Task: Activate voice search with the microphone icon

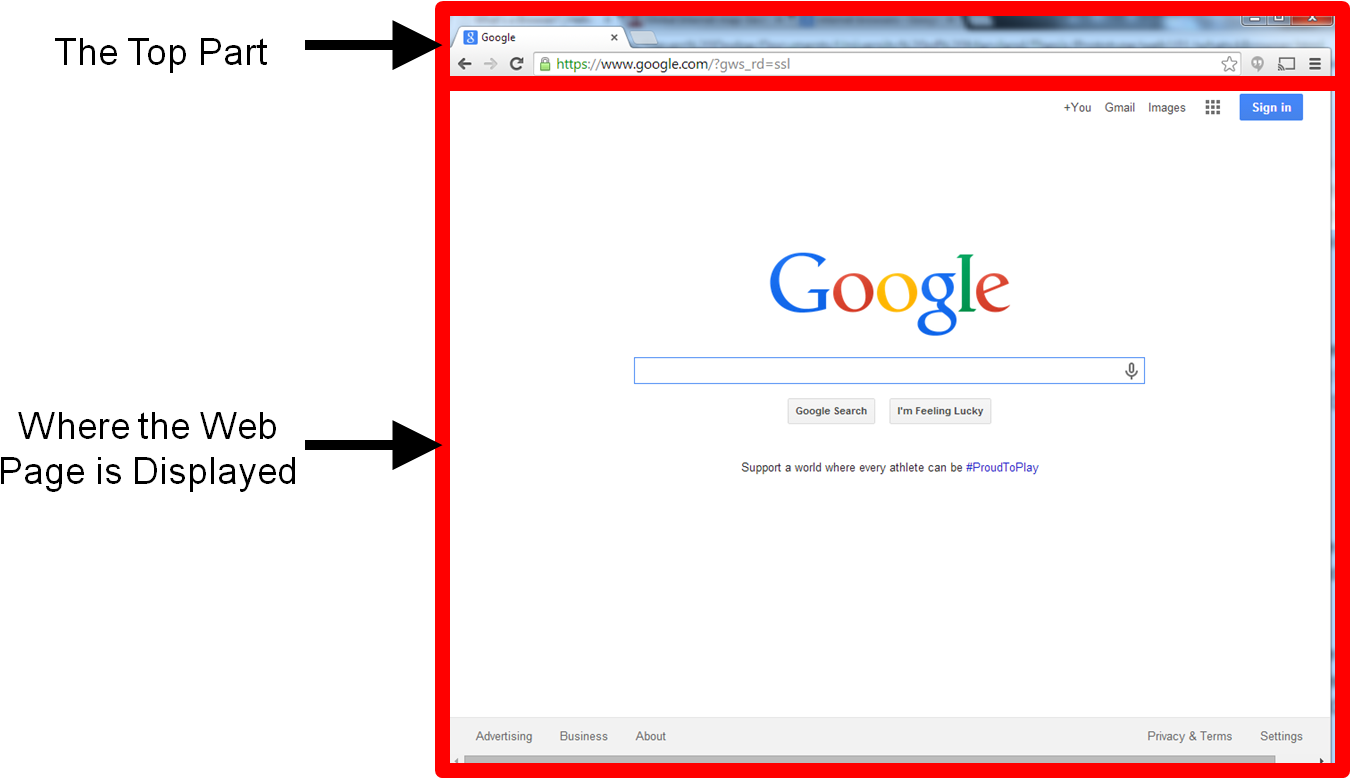Action: coord(1131,370)
